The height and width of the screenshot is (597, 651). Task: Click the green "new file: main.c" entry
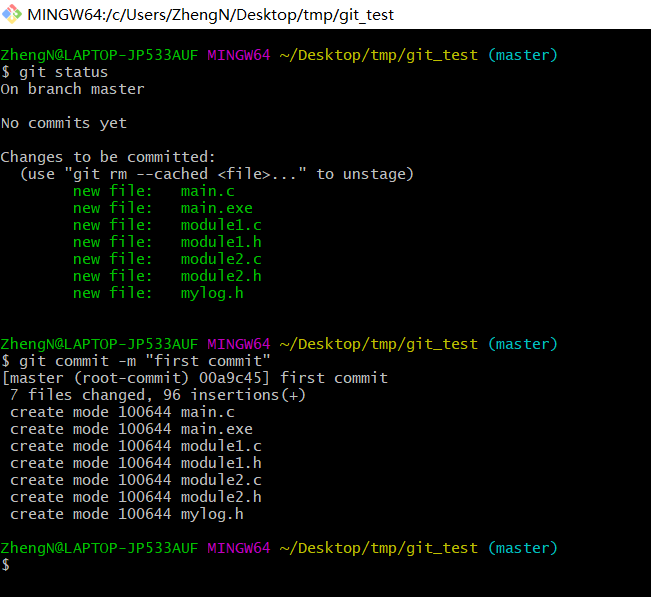(153, 191)
